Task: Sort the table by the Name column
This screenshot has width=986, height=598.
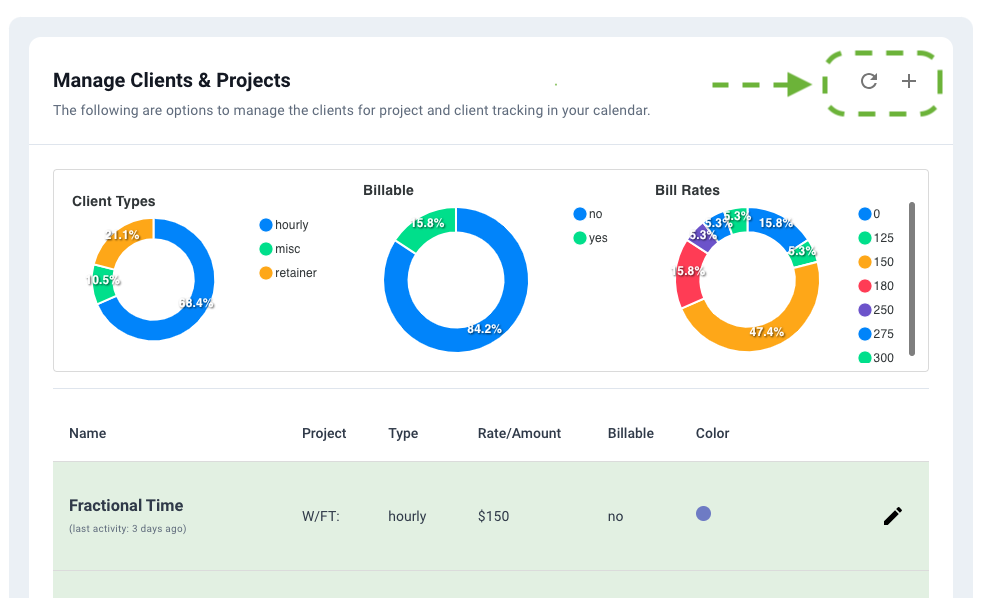Action: click(x=87, y=433)
